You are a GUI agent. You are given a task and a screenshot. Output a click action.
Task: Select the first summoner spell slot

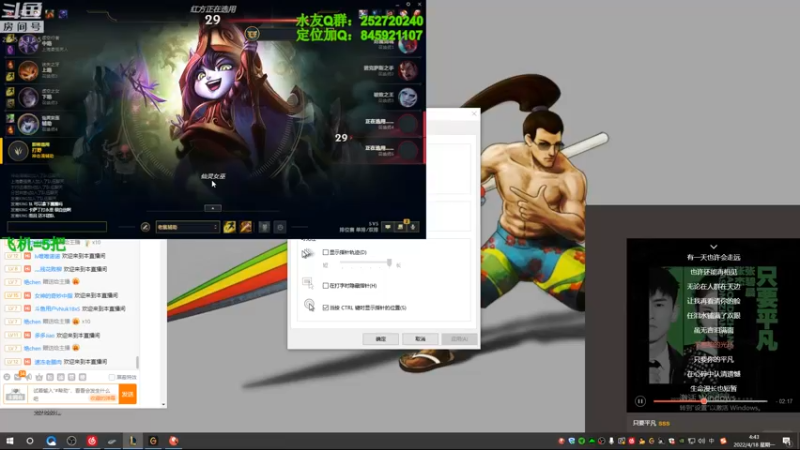click(230, 227)
